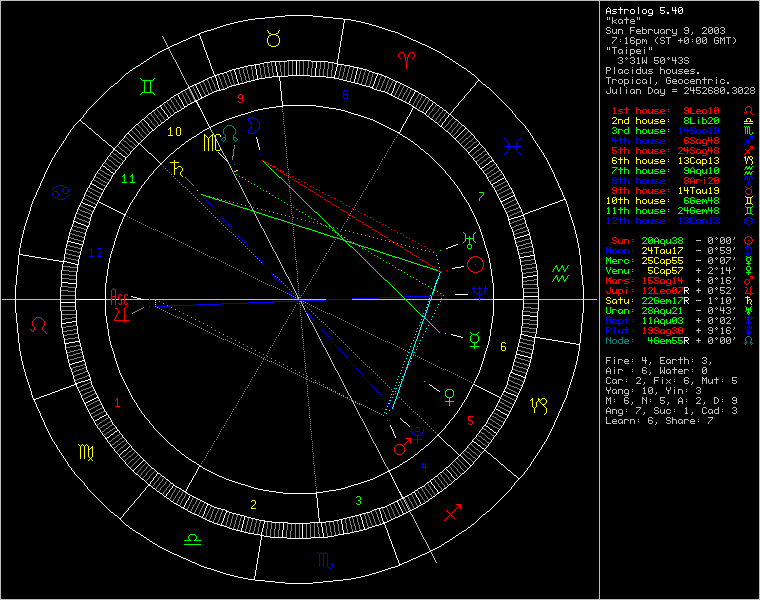Select the red Jupiter symbol near Asc

121,314
